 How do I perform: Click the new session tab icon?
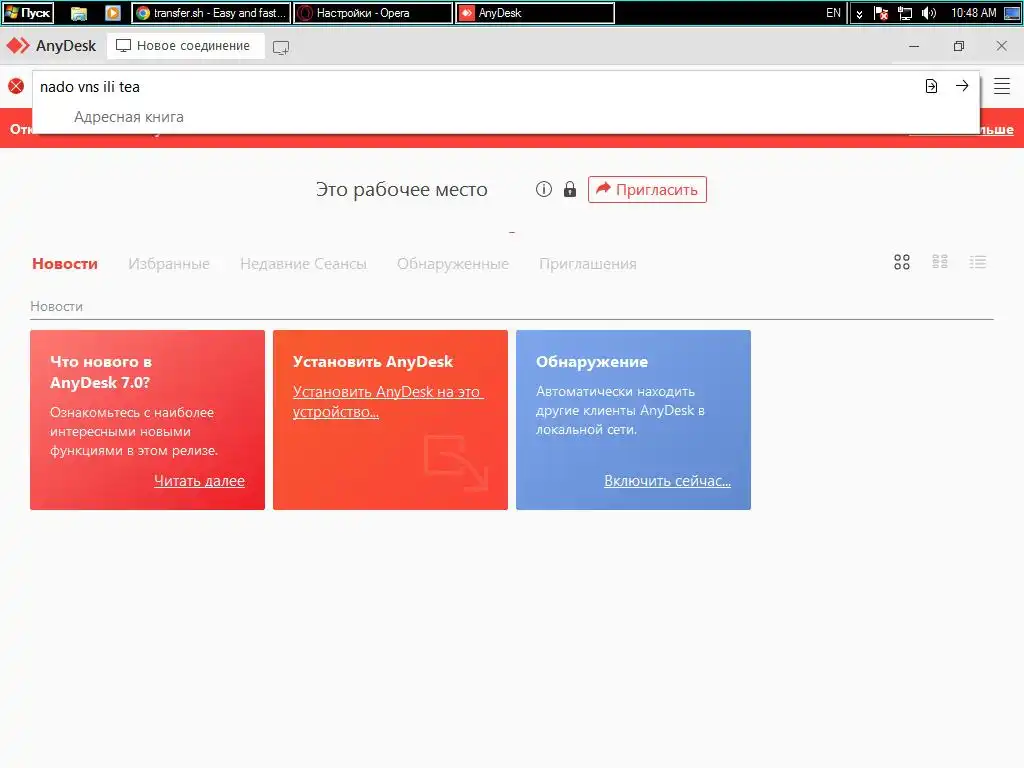click(x=281, y=47)
